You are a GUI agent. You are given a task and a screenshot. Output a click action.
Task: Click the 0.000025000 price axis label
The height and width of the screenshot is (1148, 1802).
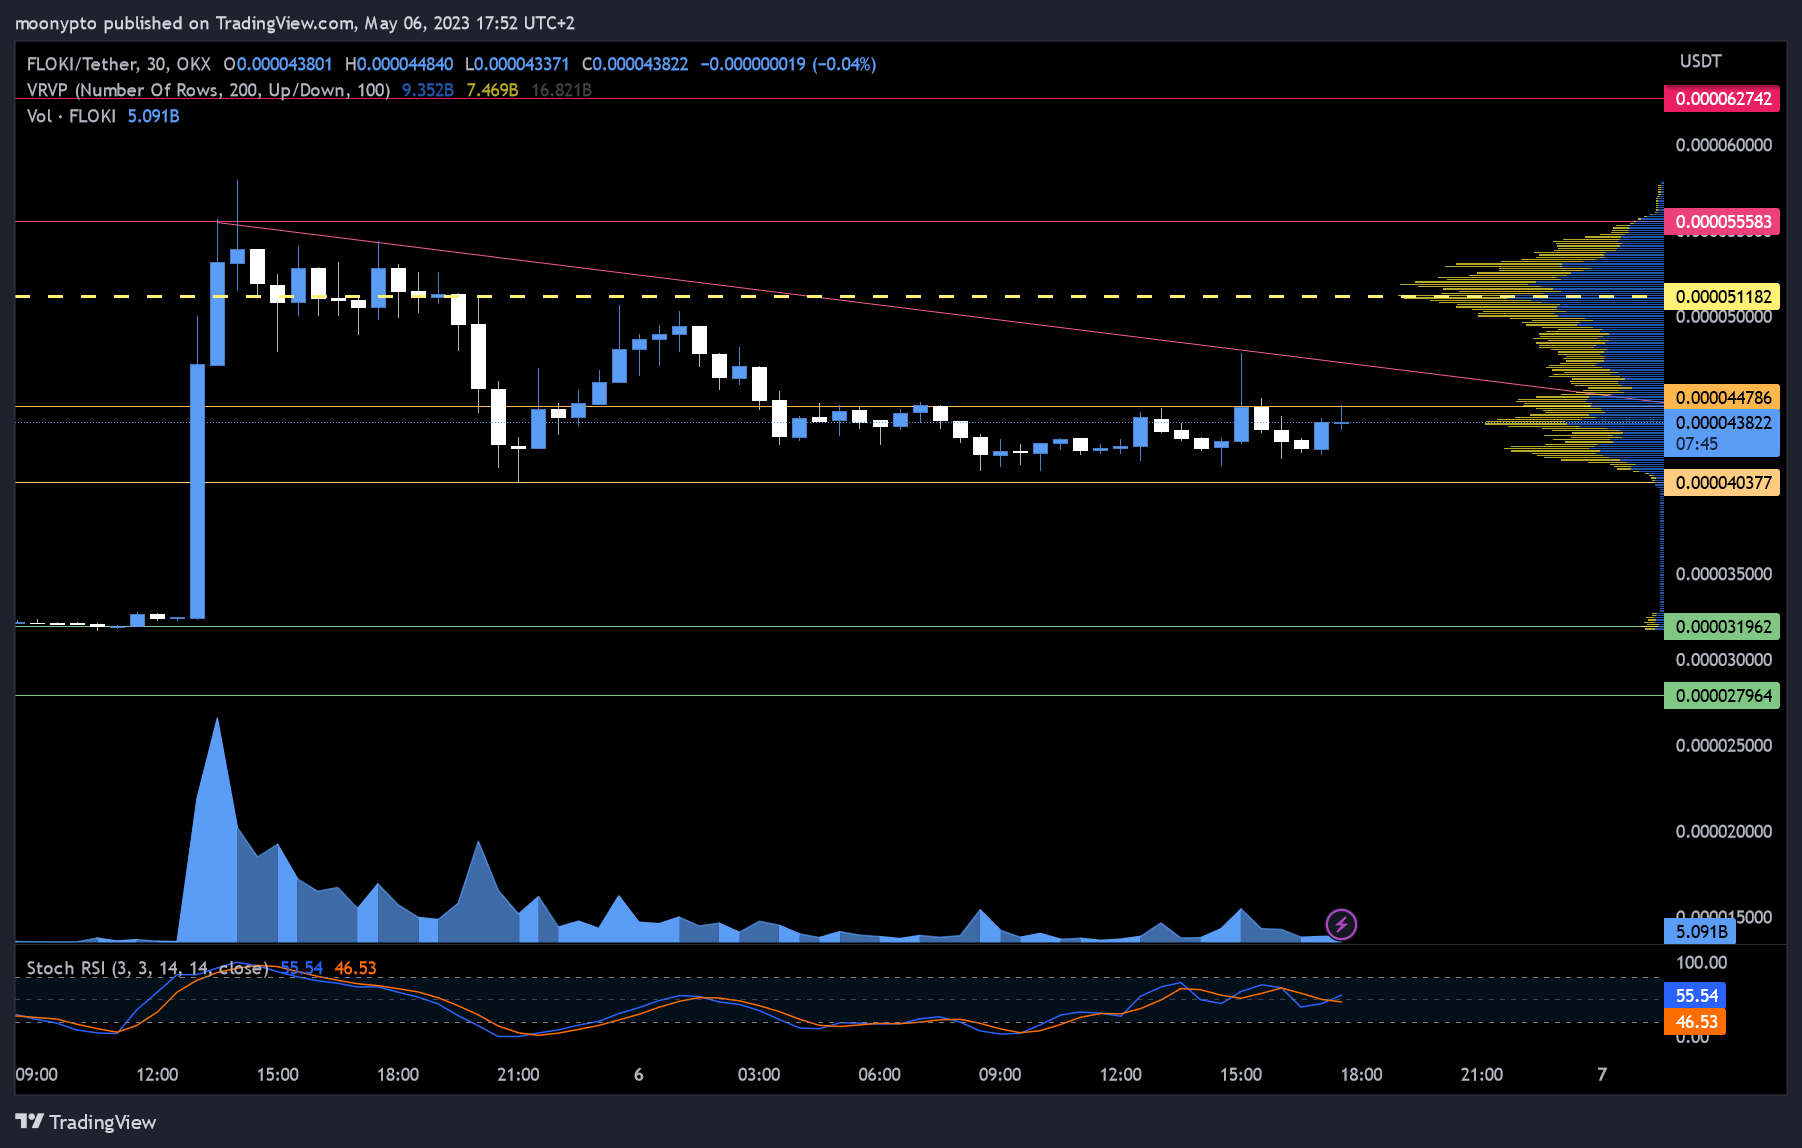tap(1723, 746)
